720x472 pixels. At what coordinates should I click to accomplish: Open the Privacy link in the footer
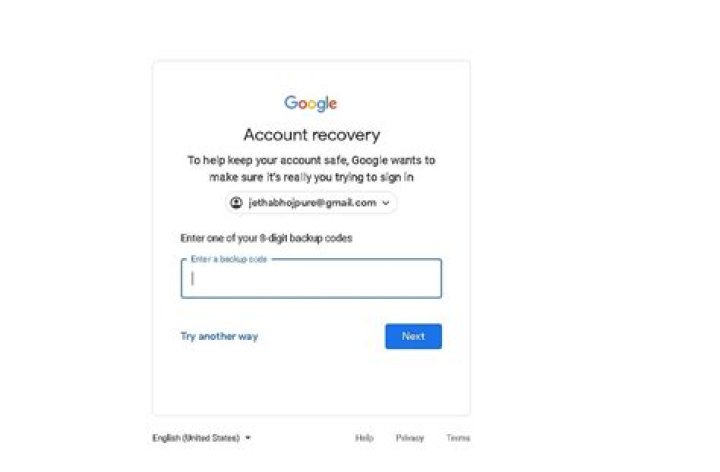click(x=410, y=438)
